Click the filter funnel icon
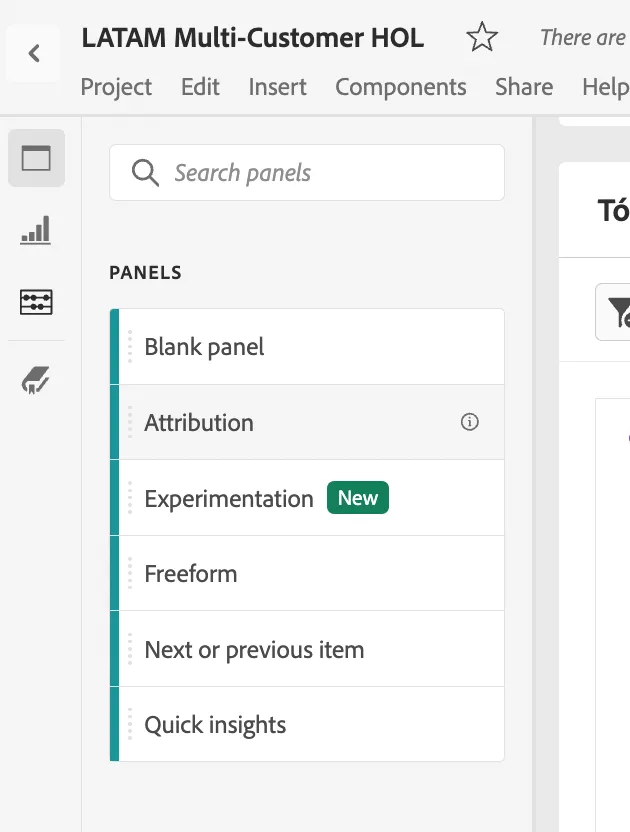This screenshot has width=630, height=832. coord(618,312)
